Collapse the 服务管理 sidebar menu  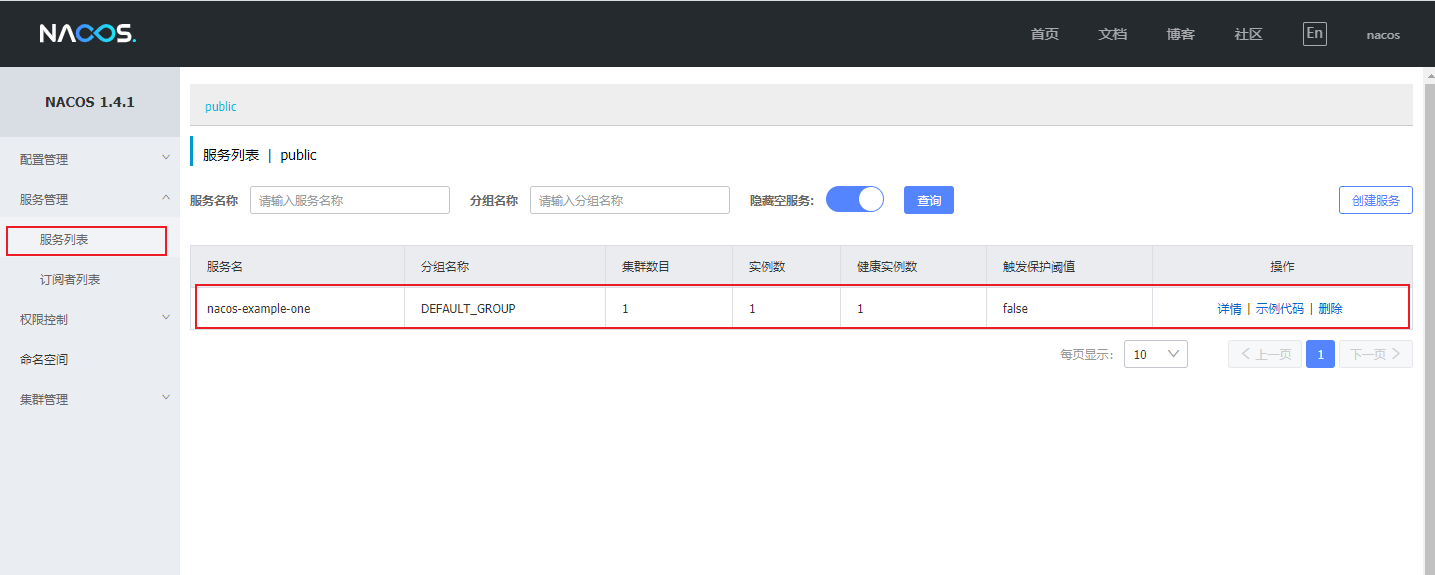pyautogui.click(x=90, y=199)
